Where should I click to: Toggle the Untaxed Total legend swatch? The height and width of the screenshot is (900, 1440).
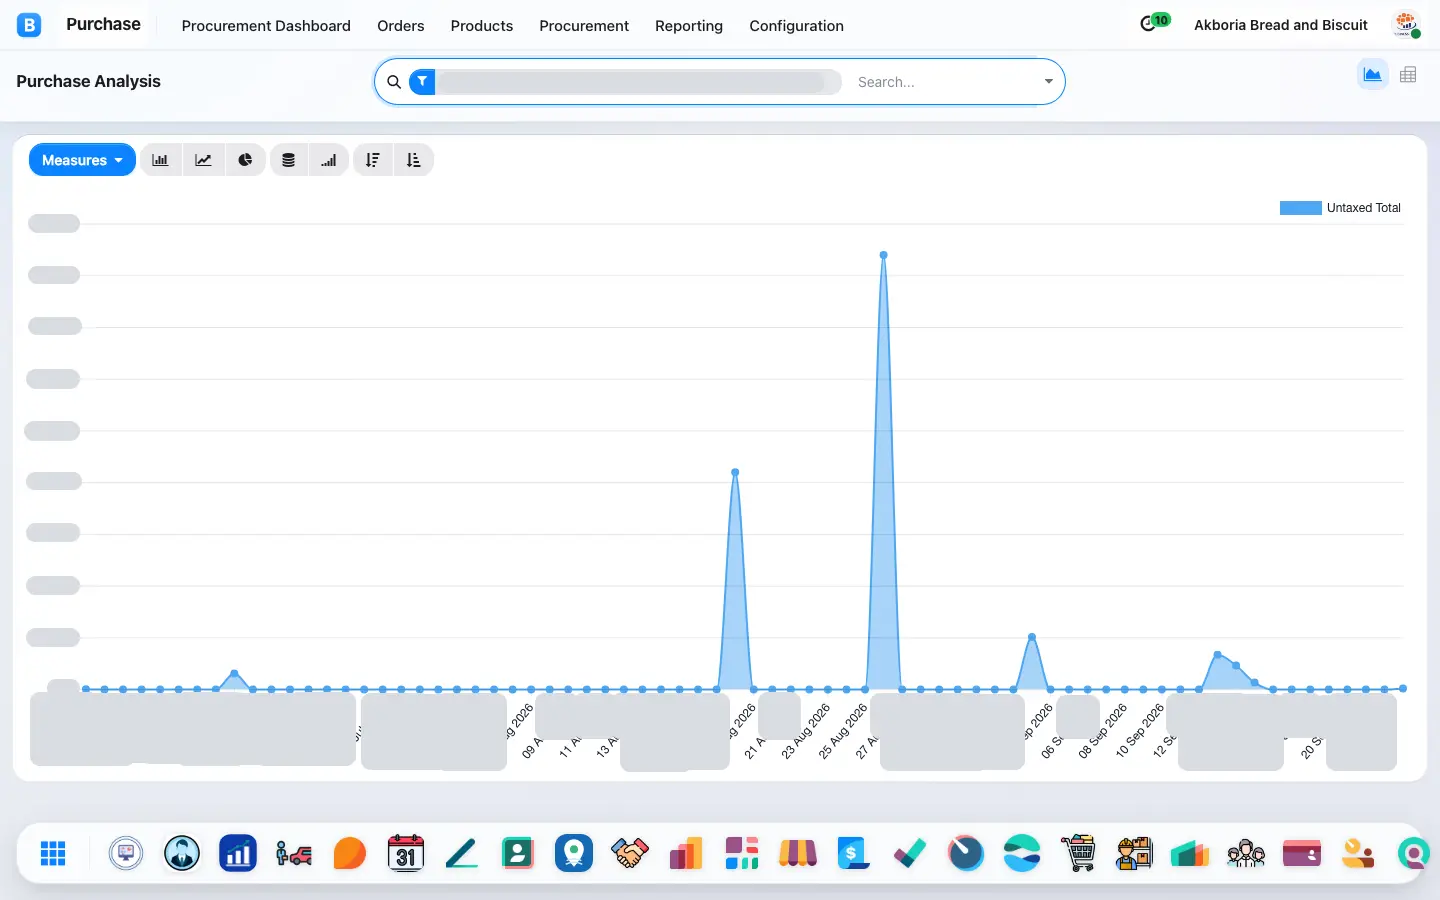(1300, 208)
